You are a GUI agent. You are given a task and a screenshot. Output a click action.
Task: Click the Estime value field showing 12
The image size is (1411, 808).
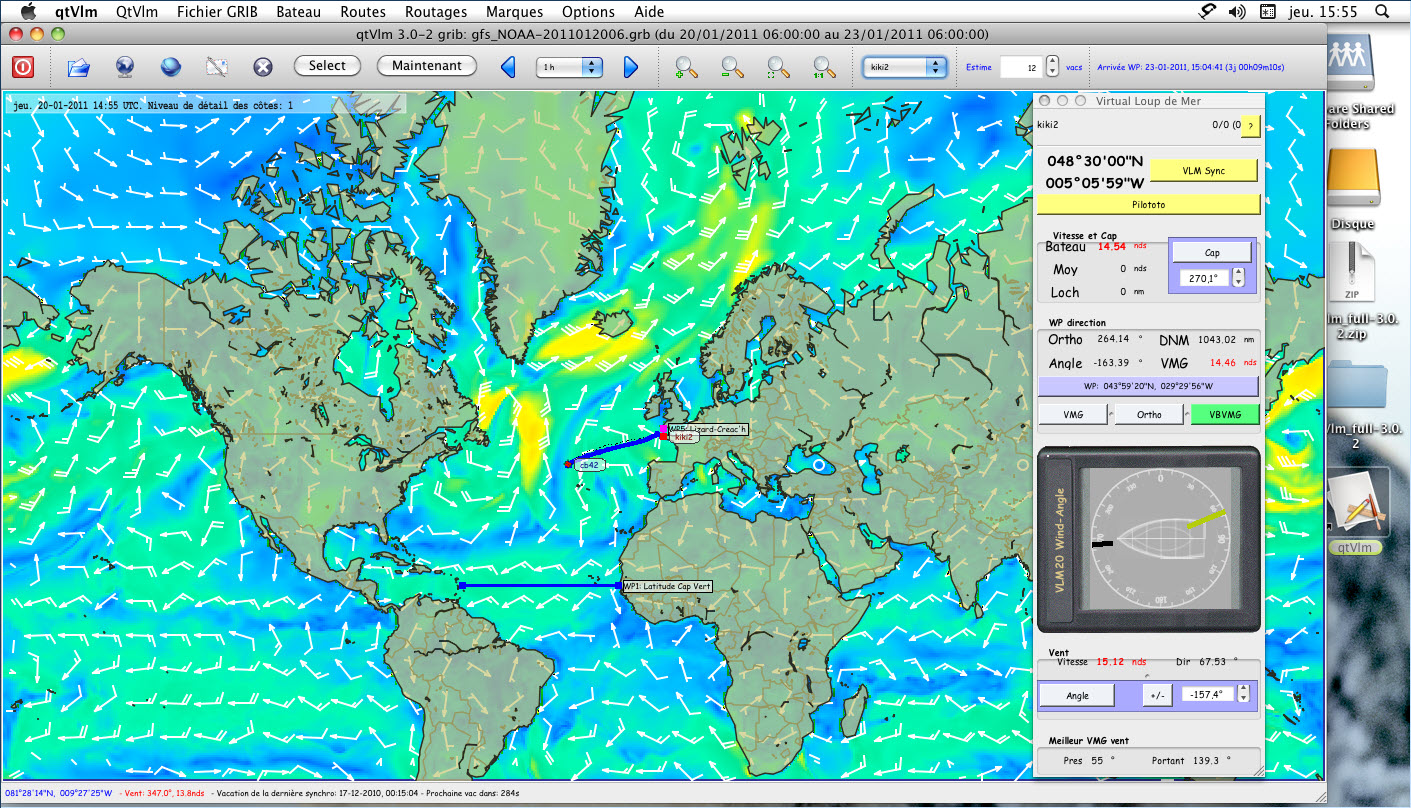click(x=1021, y=67)
